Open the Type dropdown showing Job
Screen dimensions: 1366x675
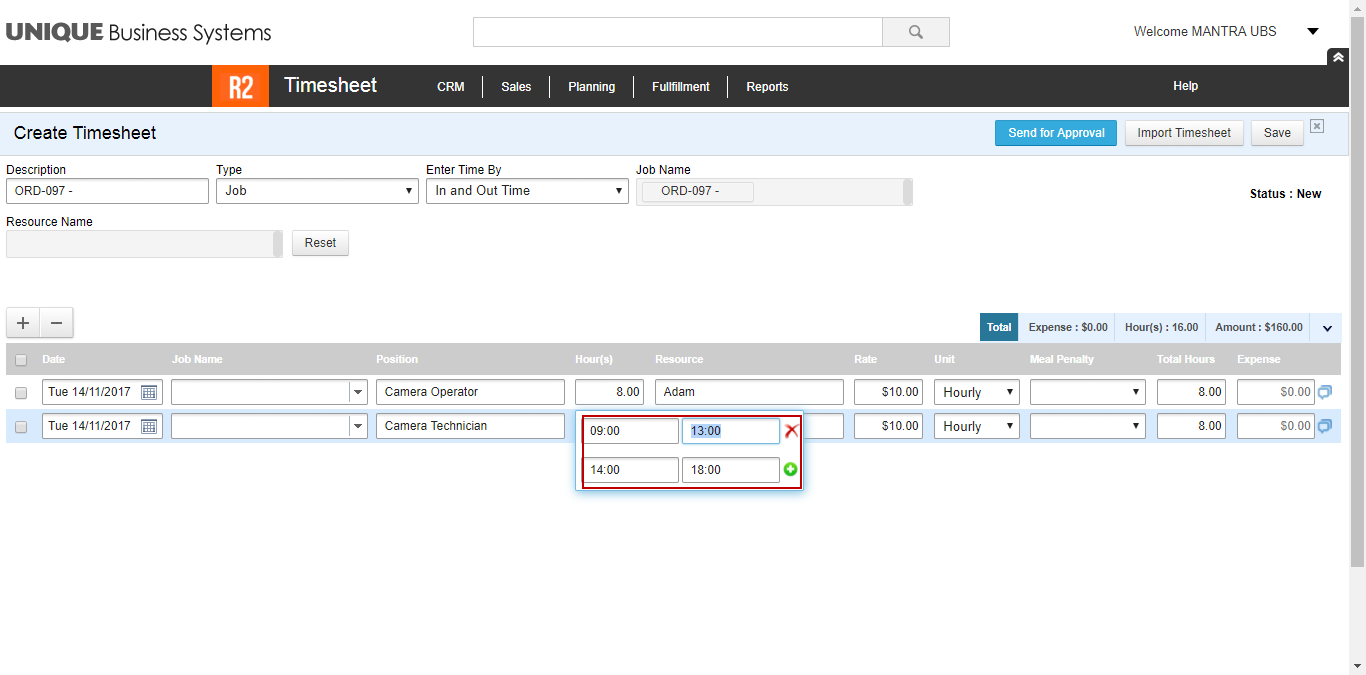(317, 191)
